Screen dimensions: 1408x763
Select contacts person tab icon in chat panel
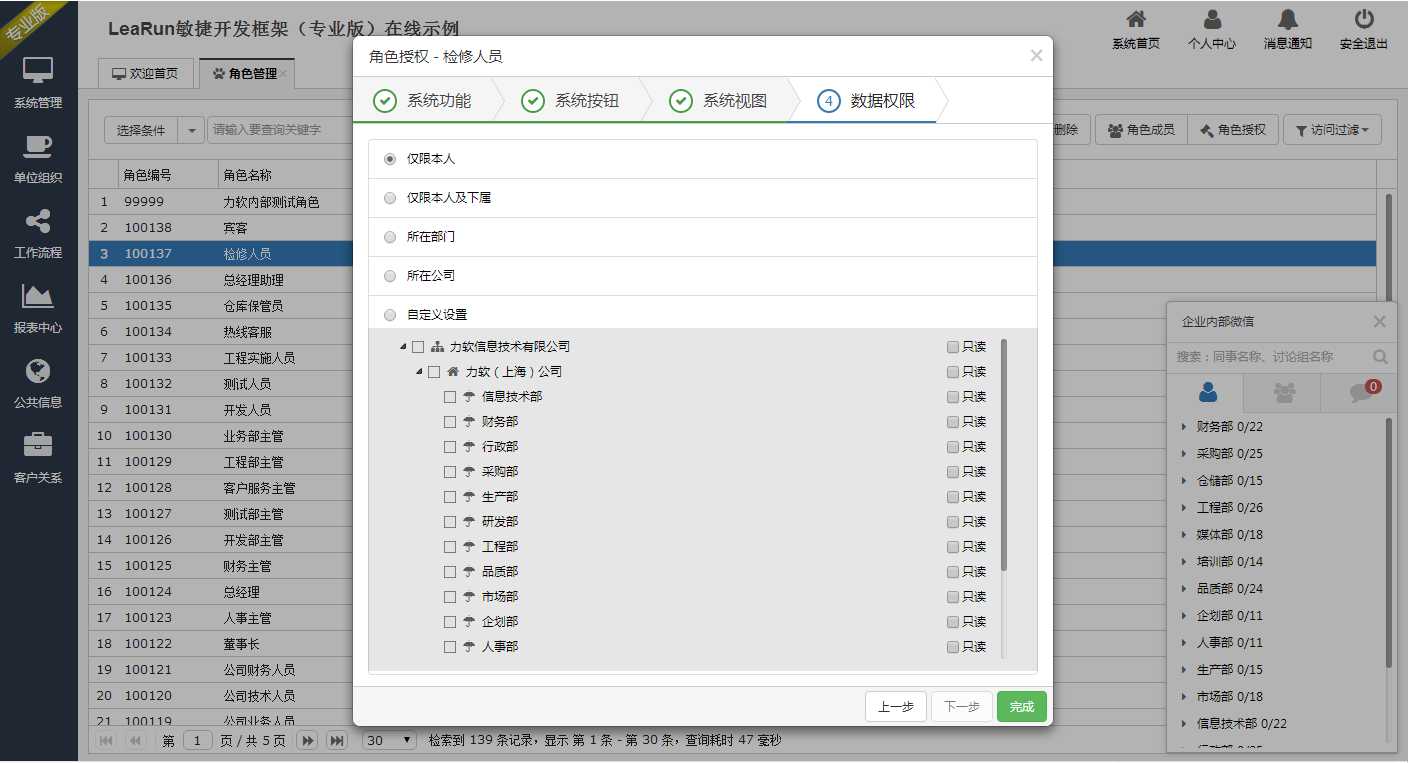tap(1207, 392)
